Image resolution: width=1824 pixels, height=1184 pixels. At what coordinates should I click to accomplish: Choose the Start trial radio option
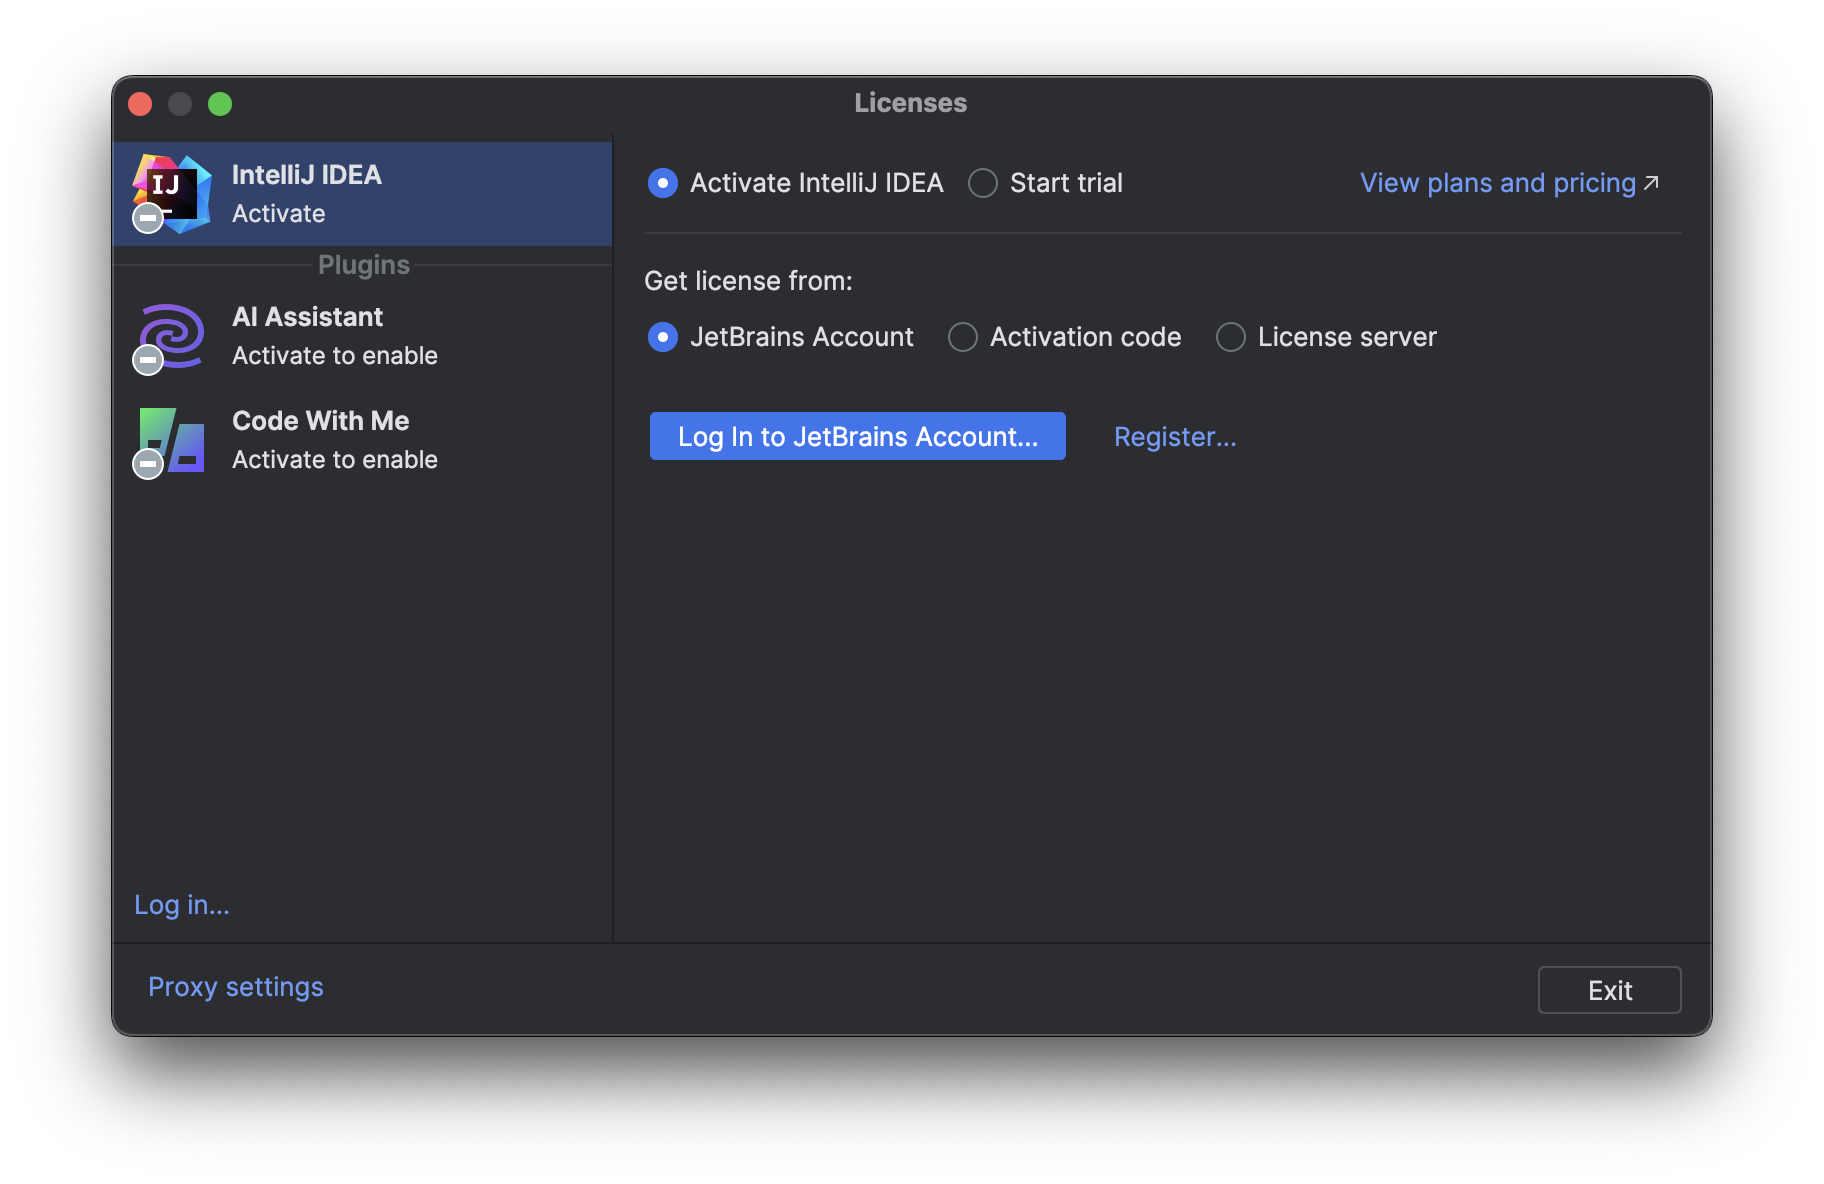tap(1045, 183)
